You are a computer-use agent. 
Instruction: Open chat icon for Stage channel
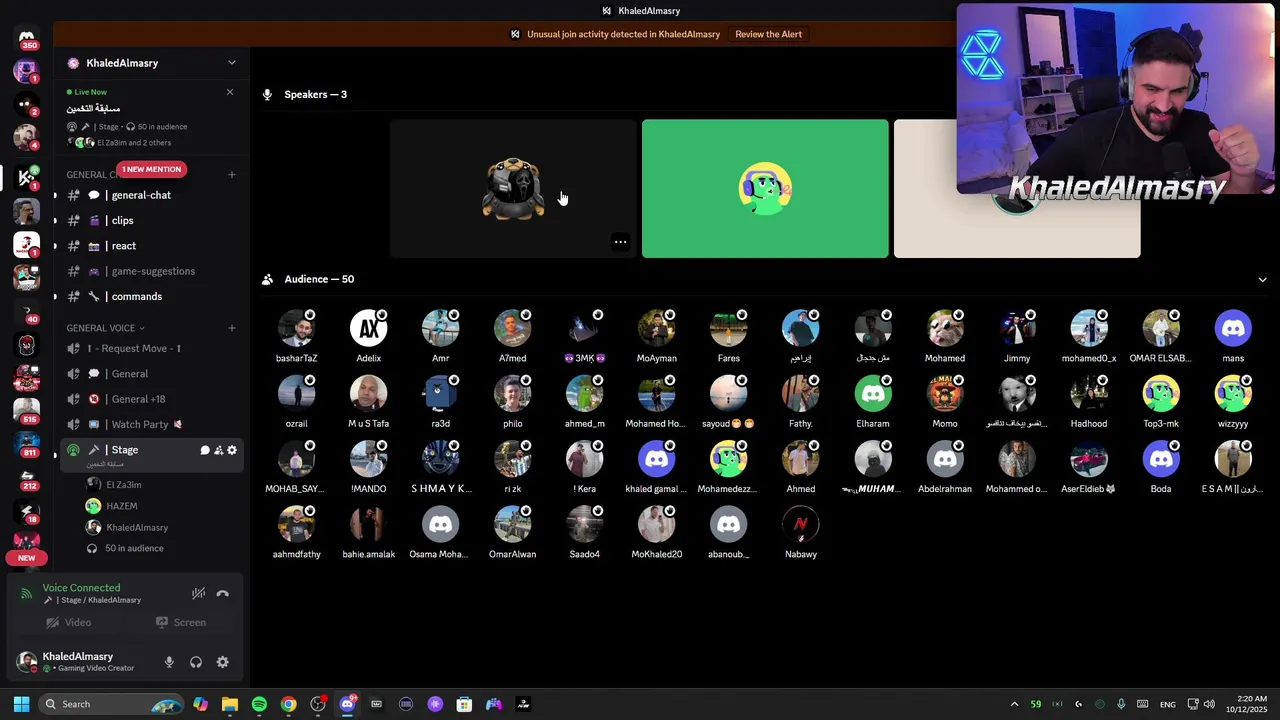tap(205, 450)
